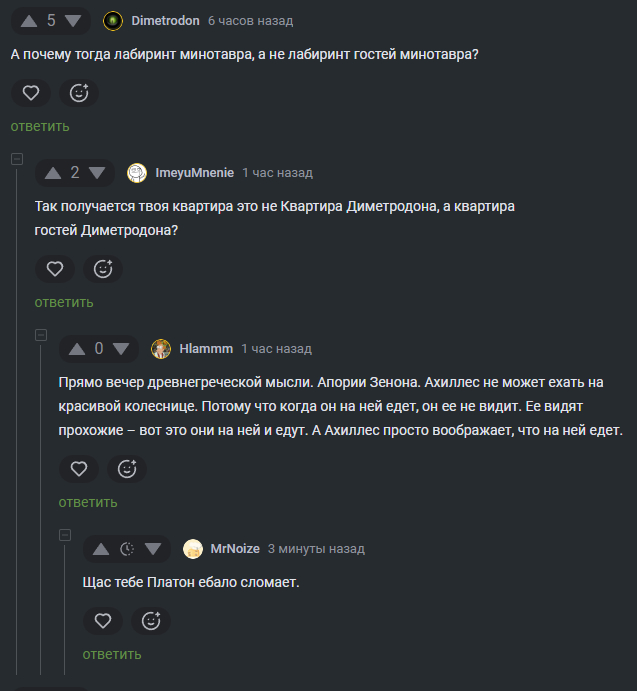Viewport: 637px width, 691px height.
Task: Open Hlammm's user profile
Action: (206, 349)
